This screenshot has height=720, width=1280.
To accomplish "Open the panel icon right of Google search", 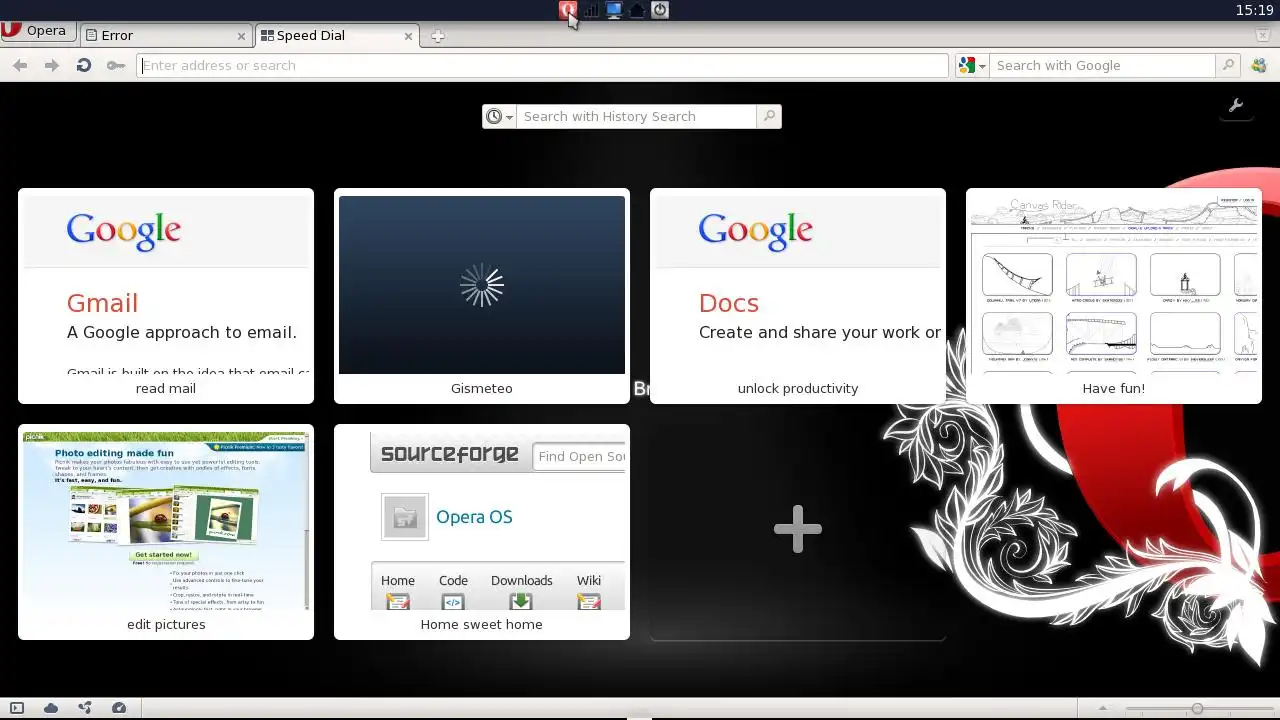I will click(x=1259, y=65).
